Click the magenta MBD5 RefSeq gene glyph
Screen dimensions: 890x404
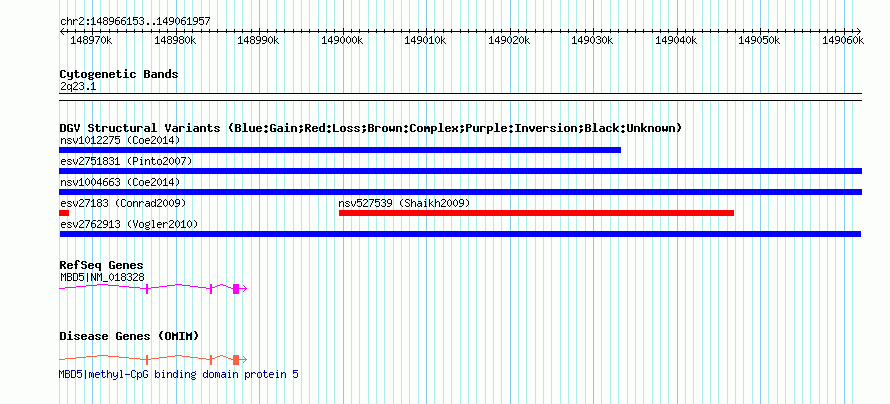pos(153,289)
